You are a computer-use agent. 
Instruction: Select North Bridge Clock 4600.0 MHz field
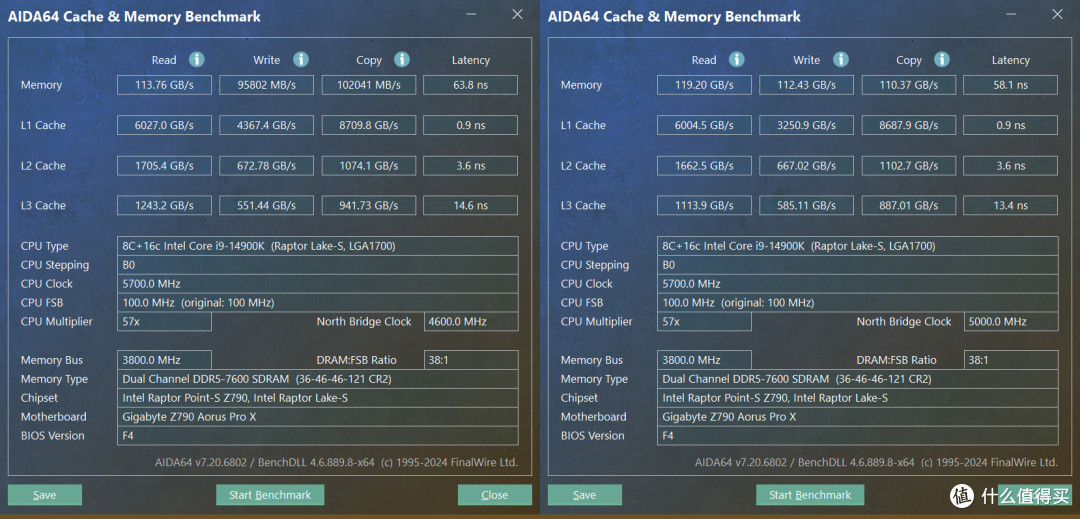(471, 321)
